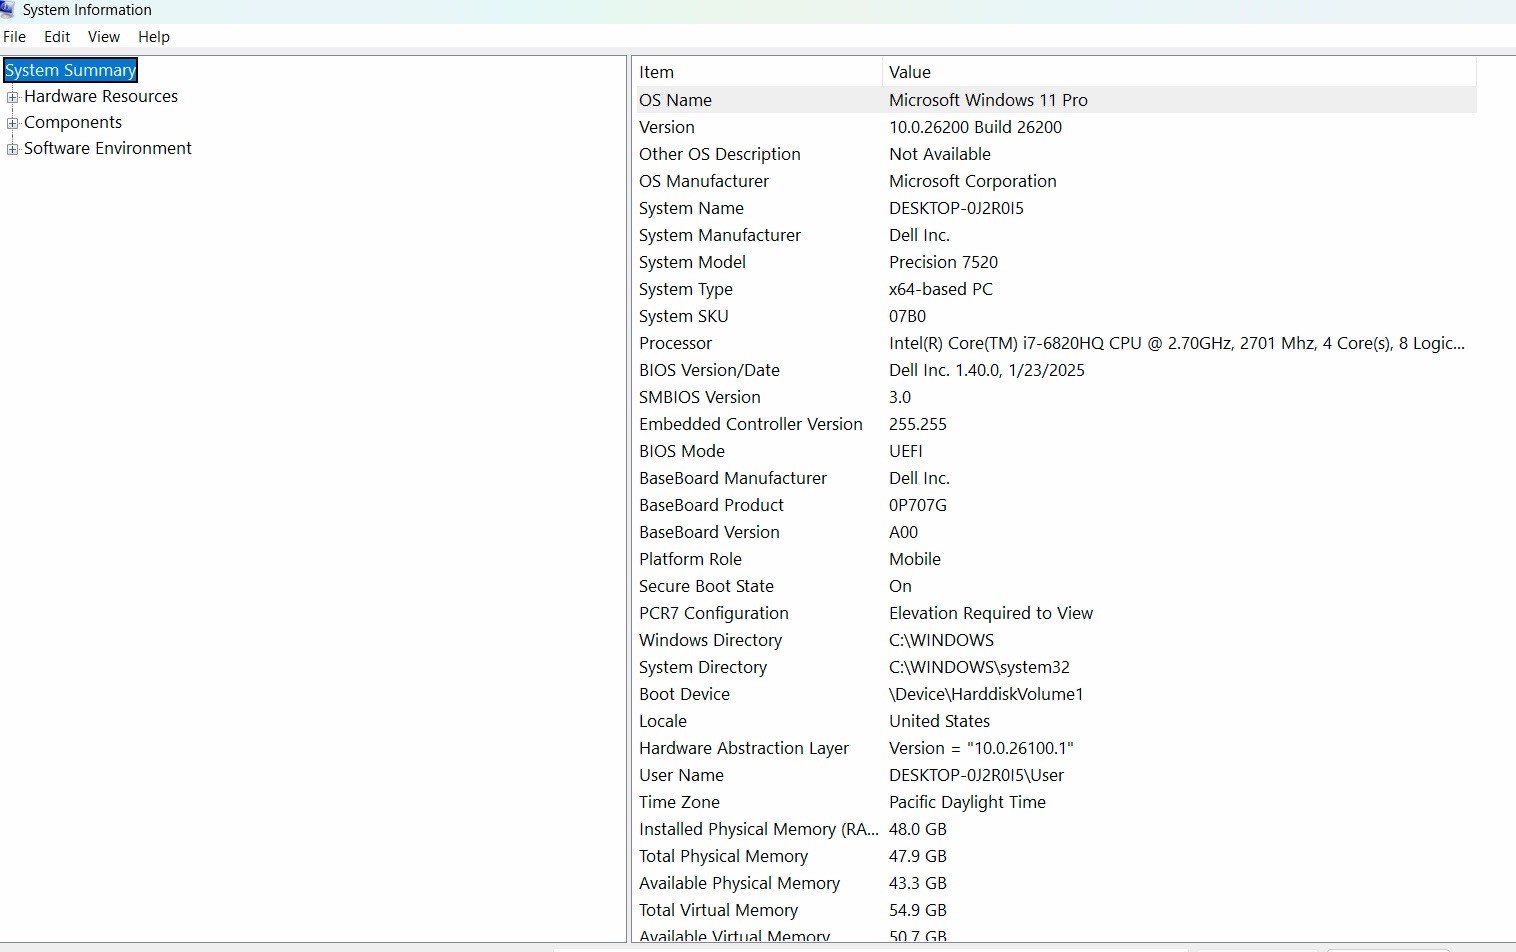The width and height of the screenshot is (1516, 952).
Task: Click the value Precision 7520
Action: (943, 262)
